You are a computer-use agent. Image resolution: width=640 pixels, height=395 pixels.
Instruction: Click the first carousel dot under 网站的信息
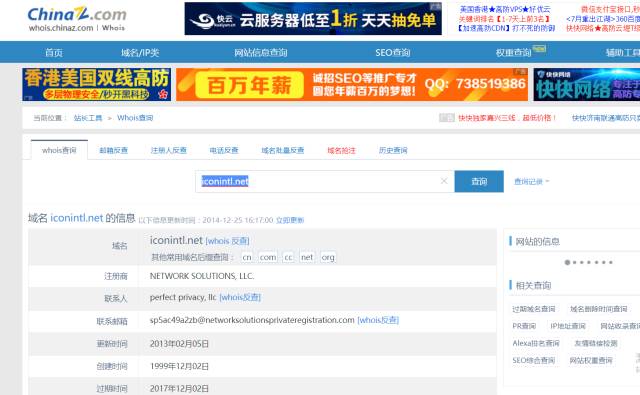(x=567, y=262)
